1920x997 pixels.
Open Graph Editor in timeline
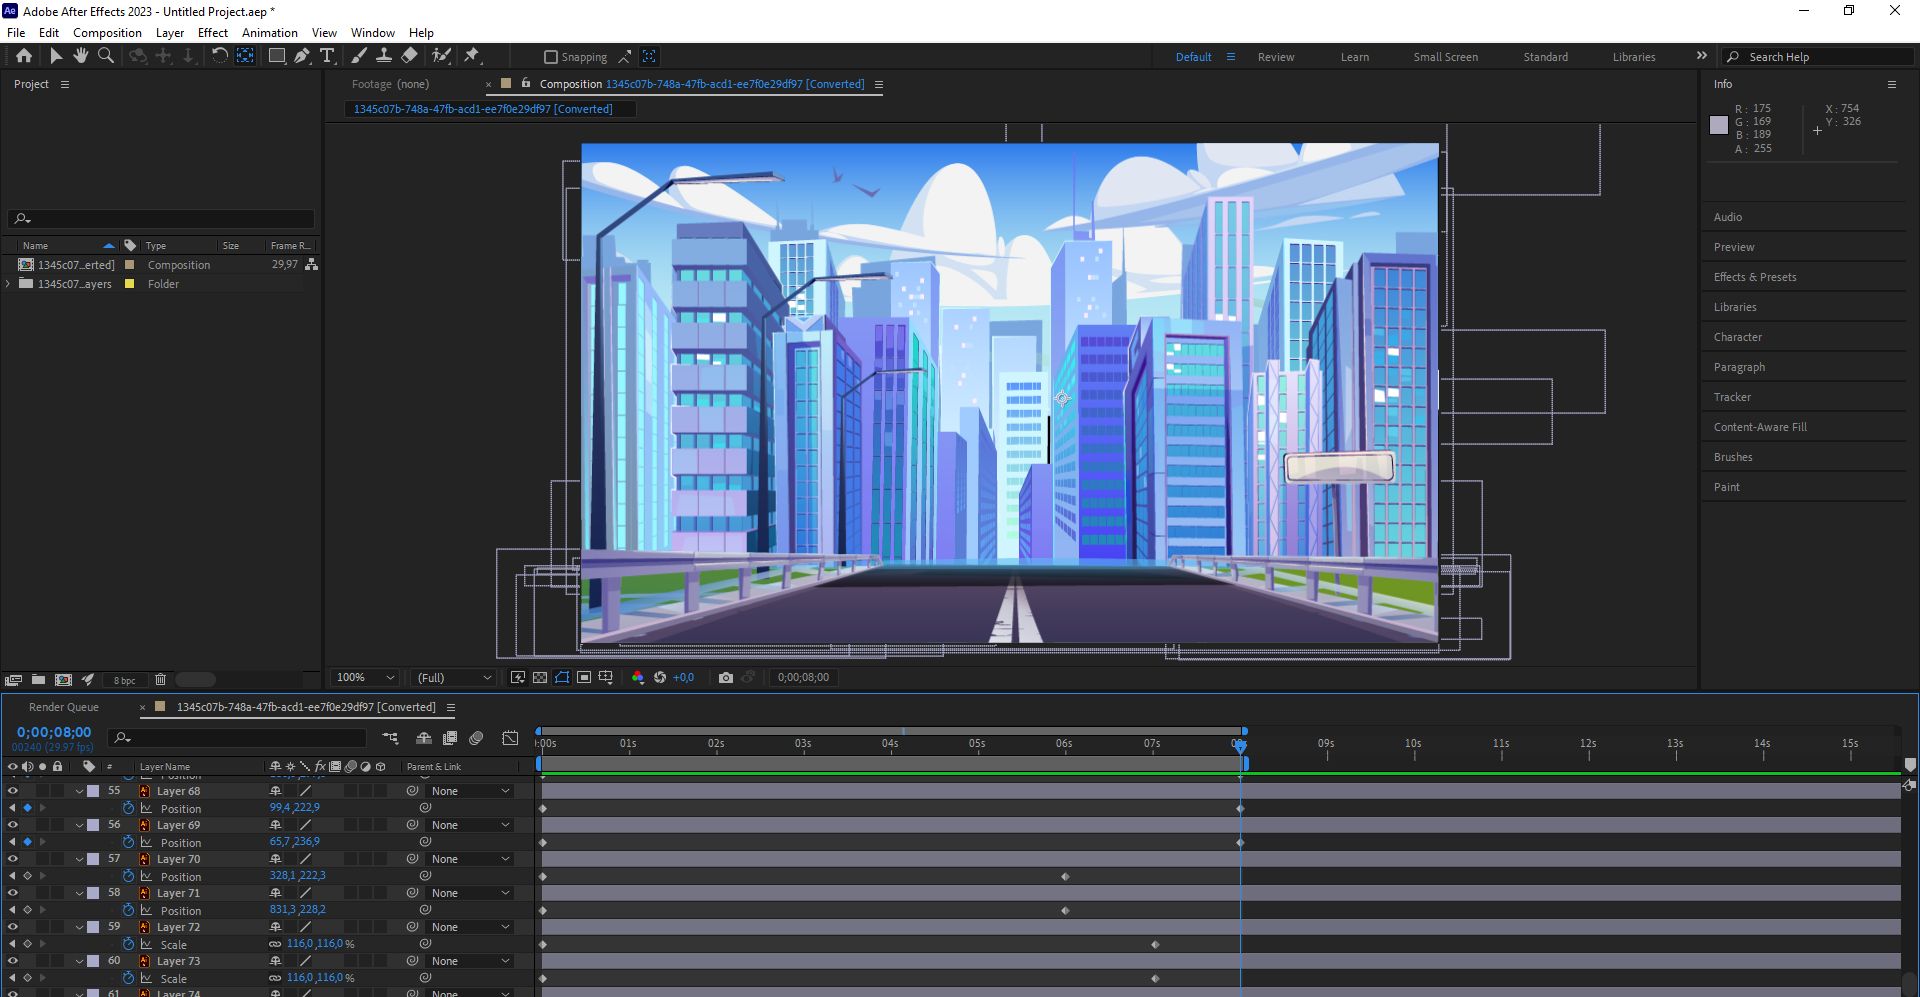[510, 738]
